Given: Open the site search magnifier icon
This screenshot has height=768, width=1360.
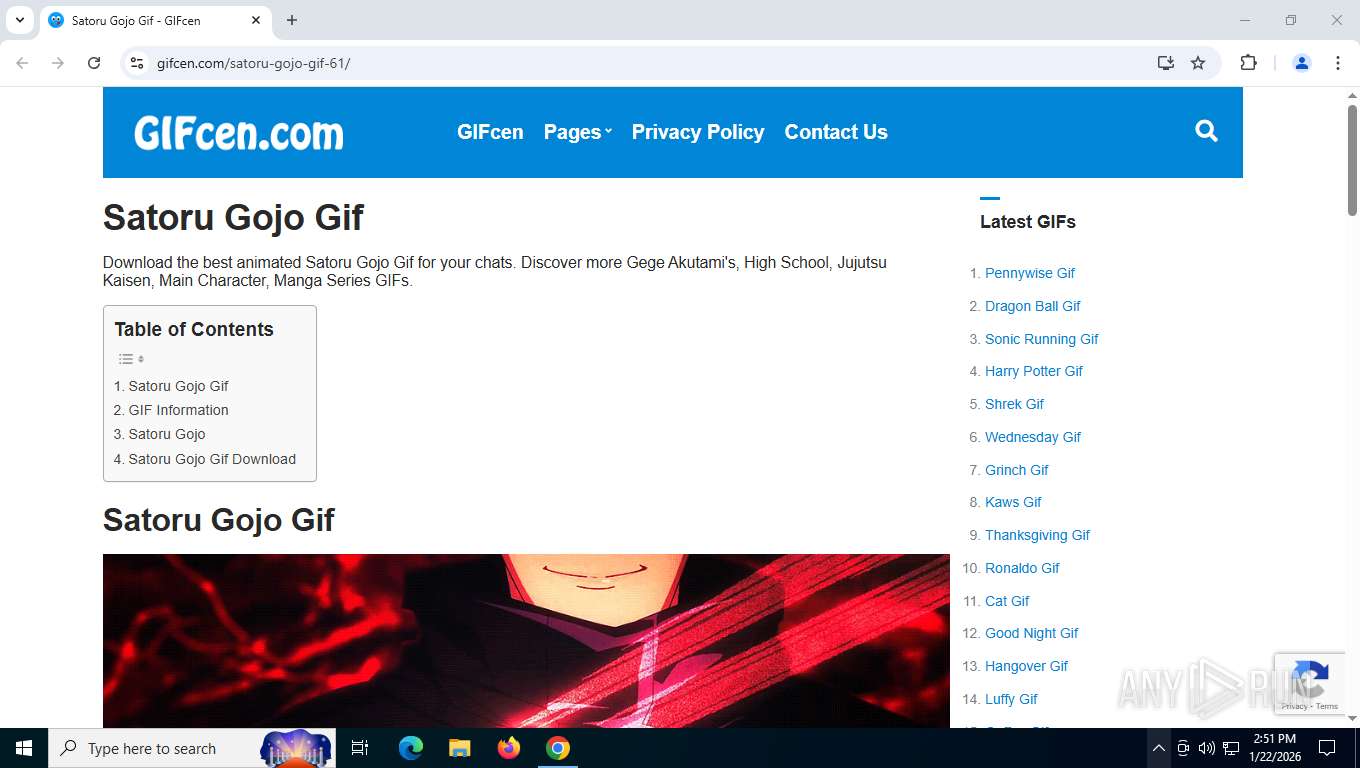Looking at the screenshot, I should [1206, 131].
